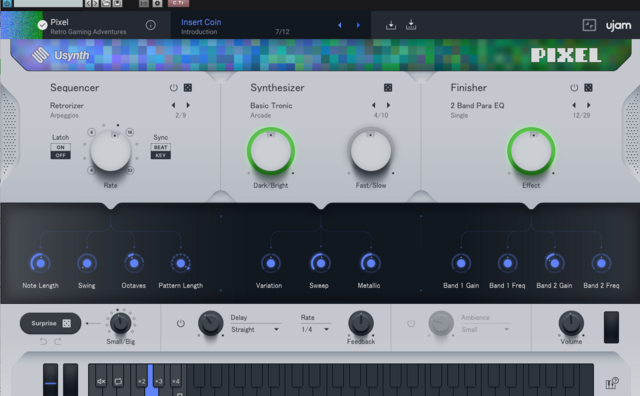Open the Ambience Small dropdown
This screenshot has width=640, height=396.
[x=486, y=329]
